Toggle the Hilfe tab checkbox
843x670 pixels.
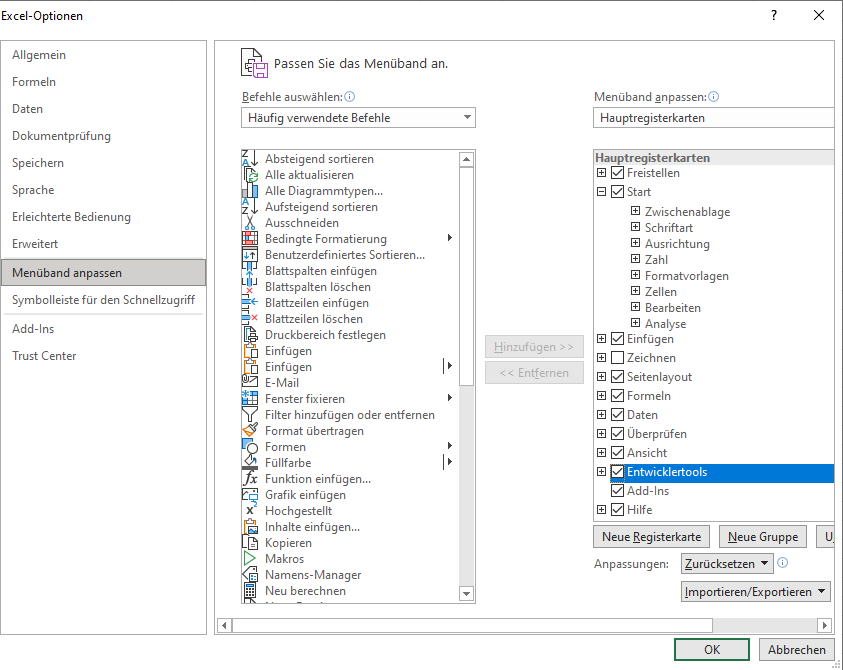(618, 510)
